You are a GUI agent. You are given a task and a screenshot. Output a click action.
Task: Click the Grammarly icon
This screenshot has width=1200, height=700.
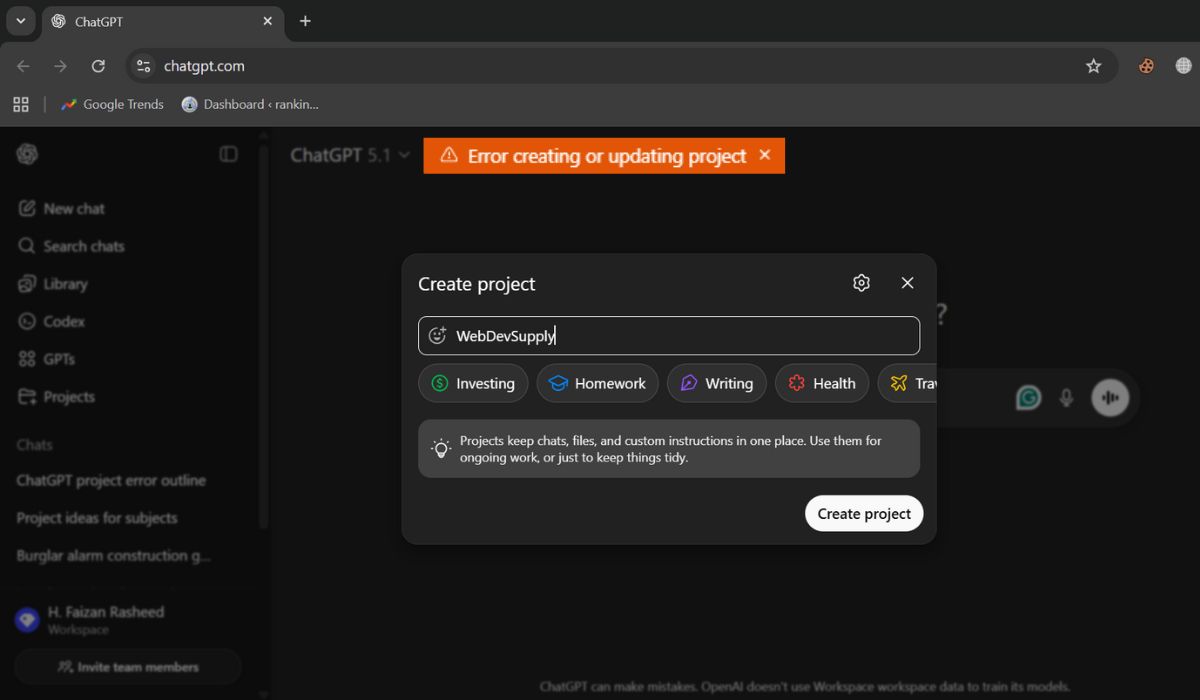1028,397
